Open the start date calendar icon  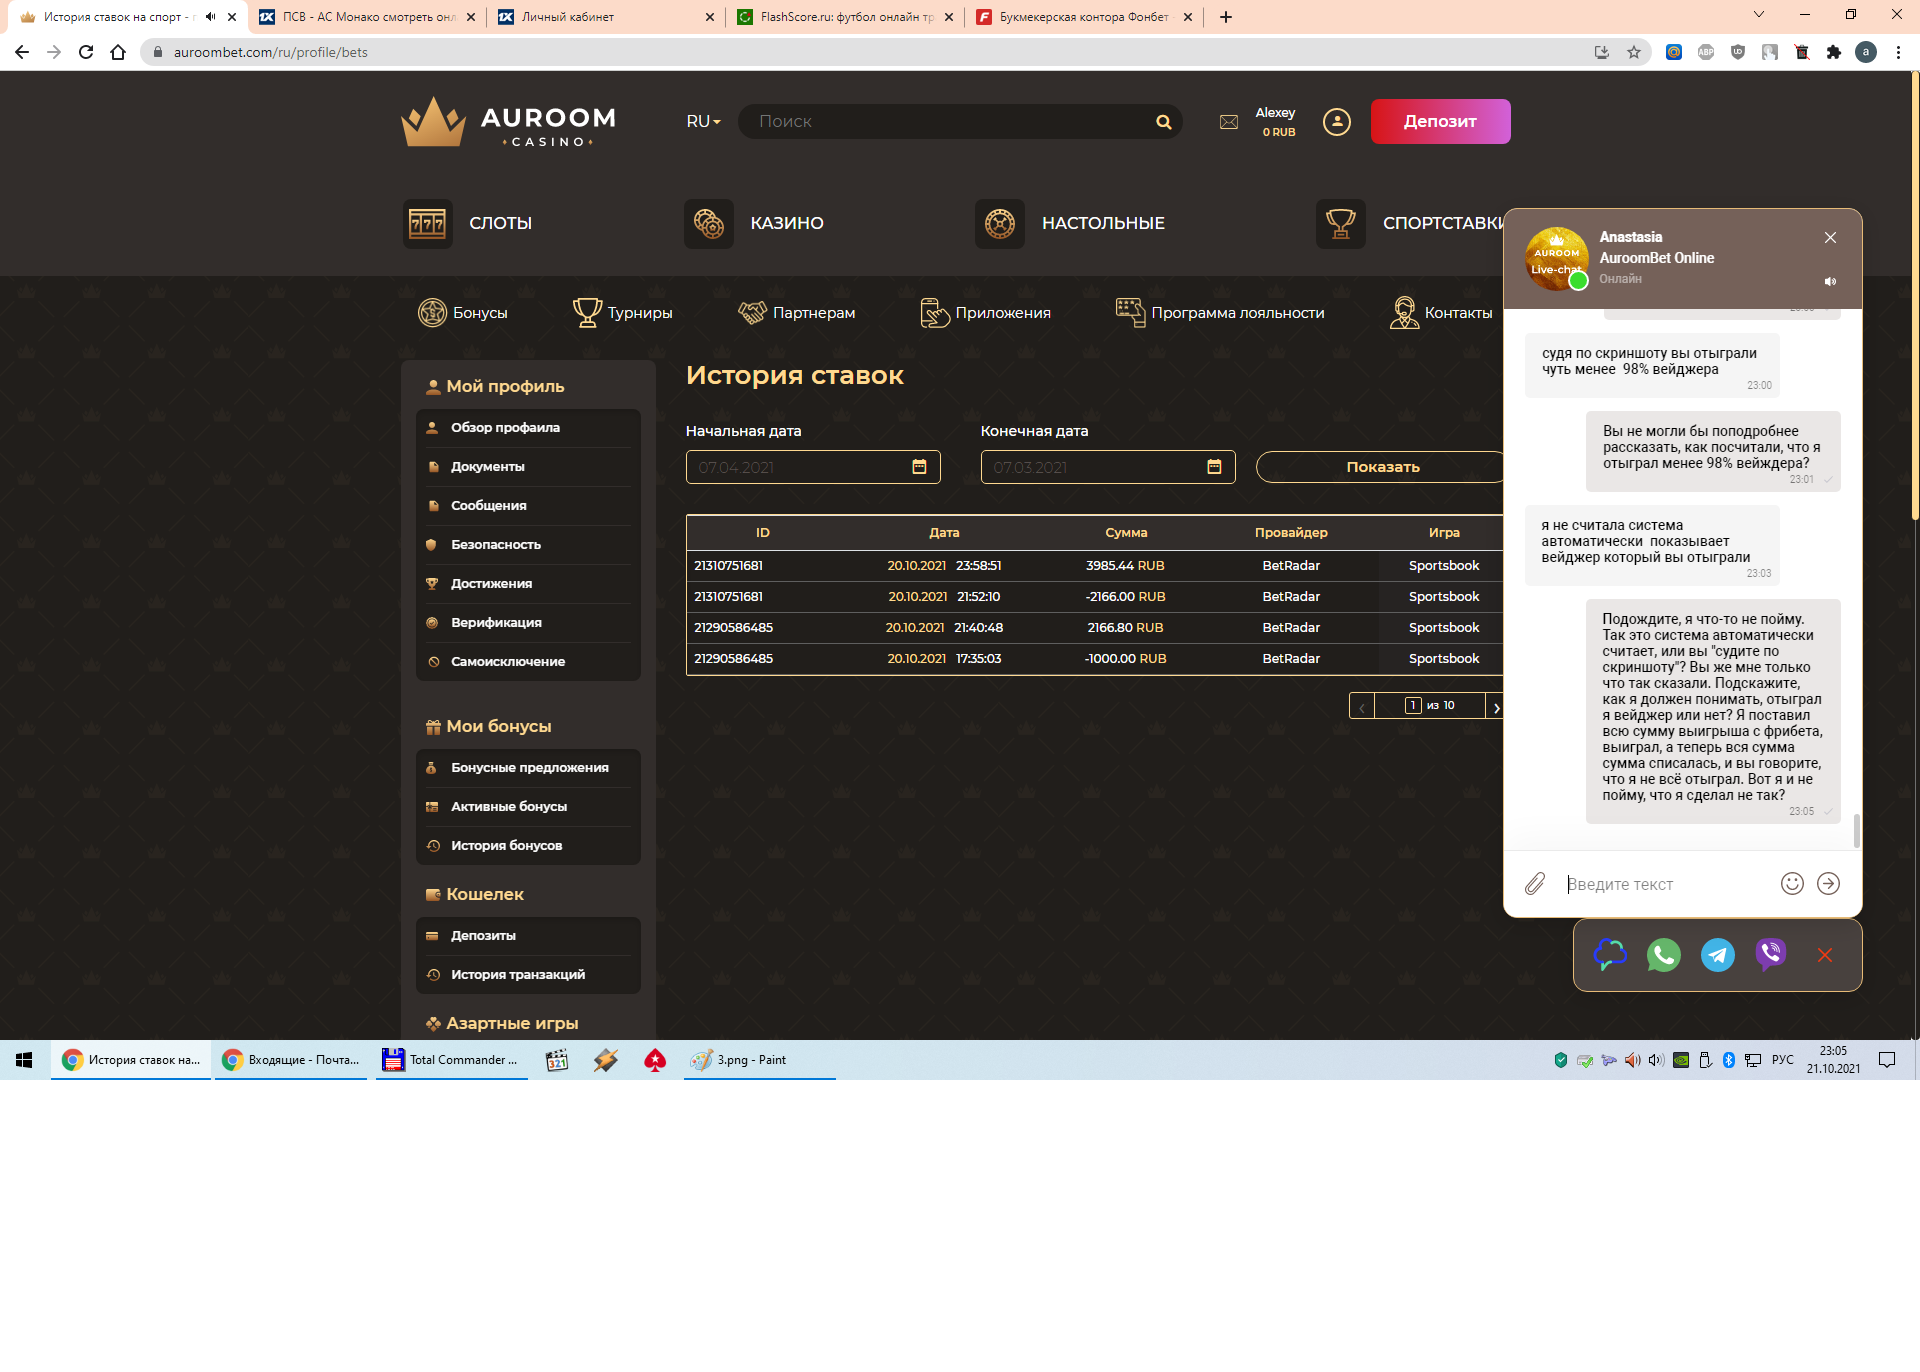click(x=919, y=467)
